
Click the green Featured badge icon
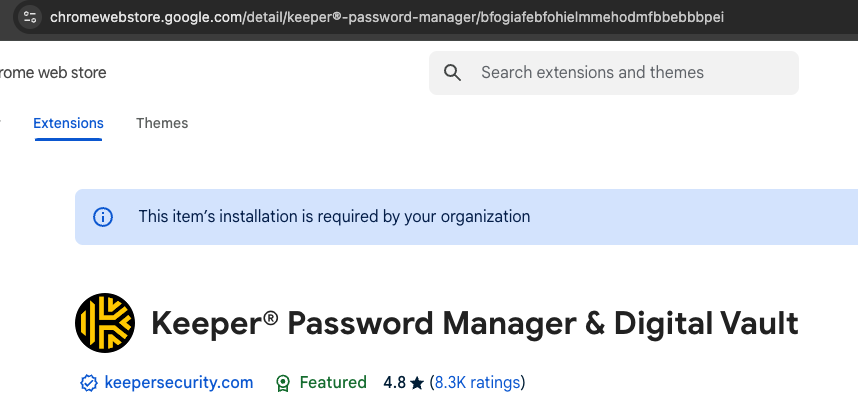(283, 383)
